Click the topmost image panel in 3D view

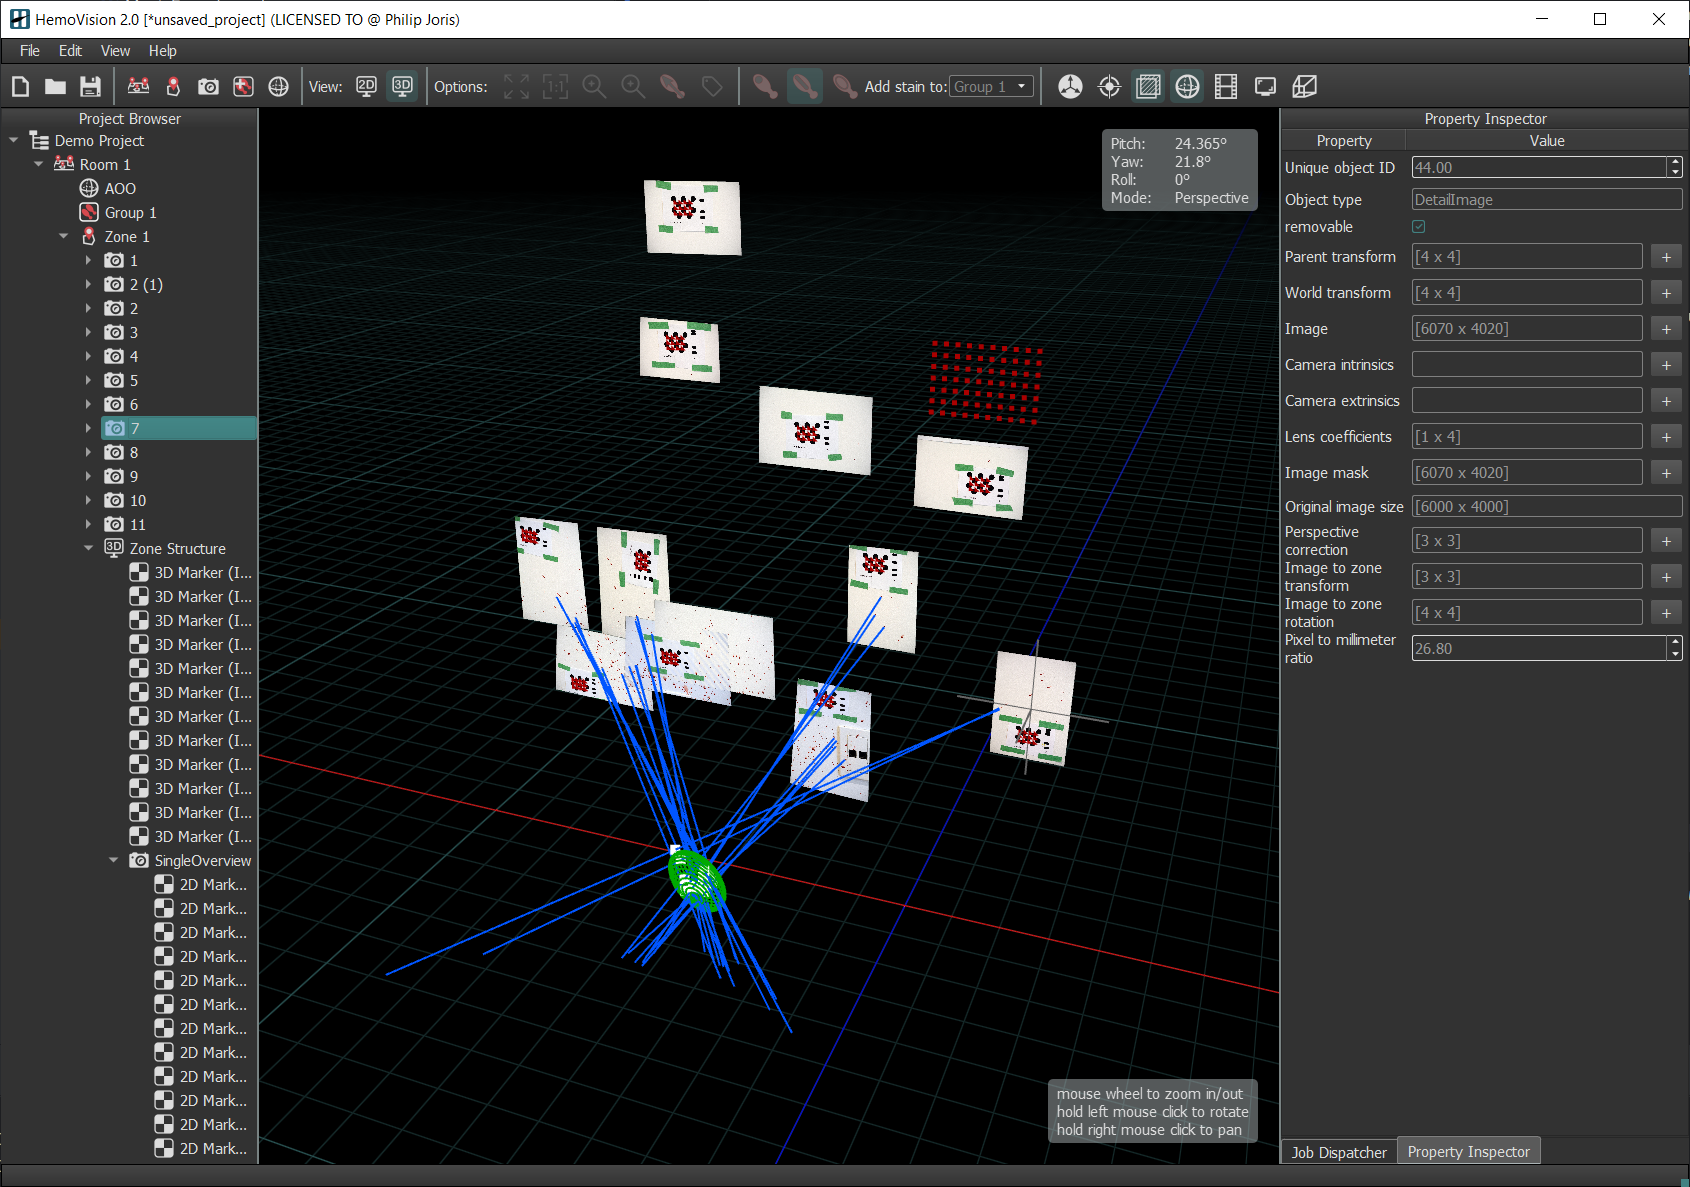tap(693, 217)
